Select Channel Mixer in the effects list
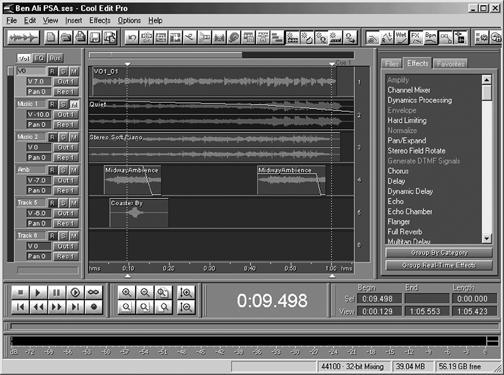Viewport: 504px width, 375px height. [409, 90]
